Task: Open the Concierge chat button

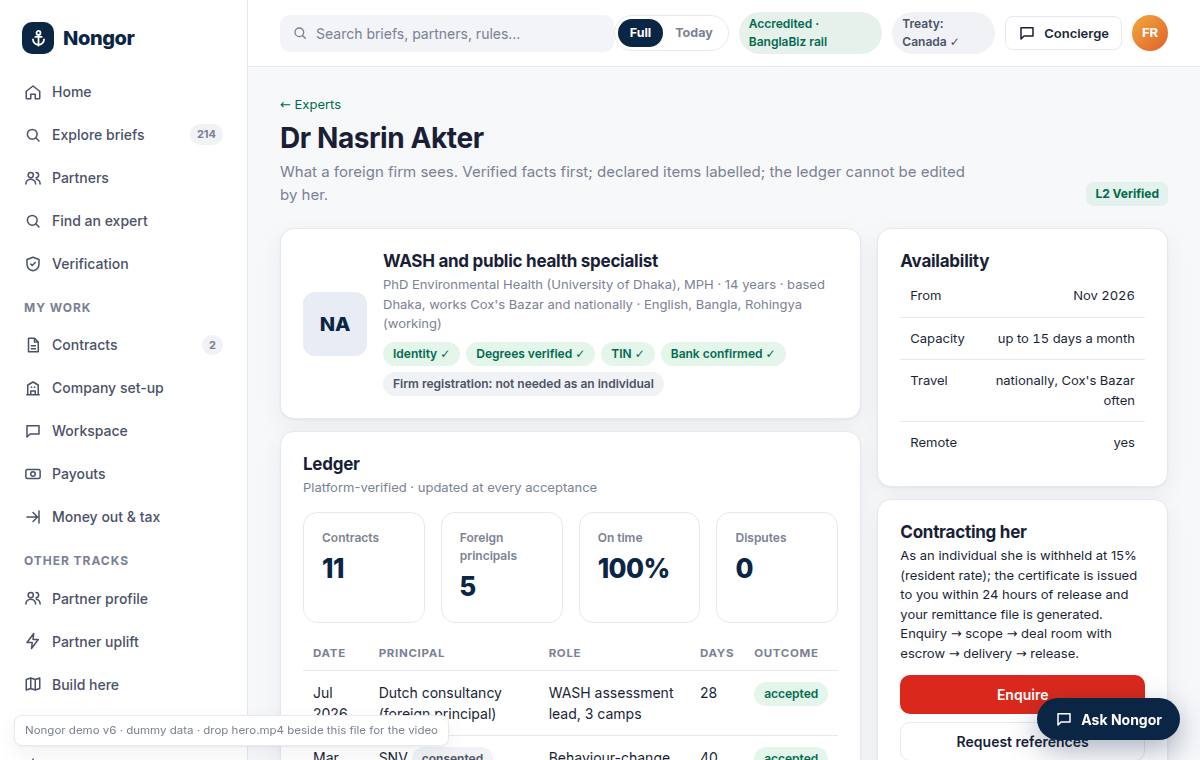Action: (x=1064, y=33)
